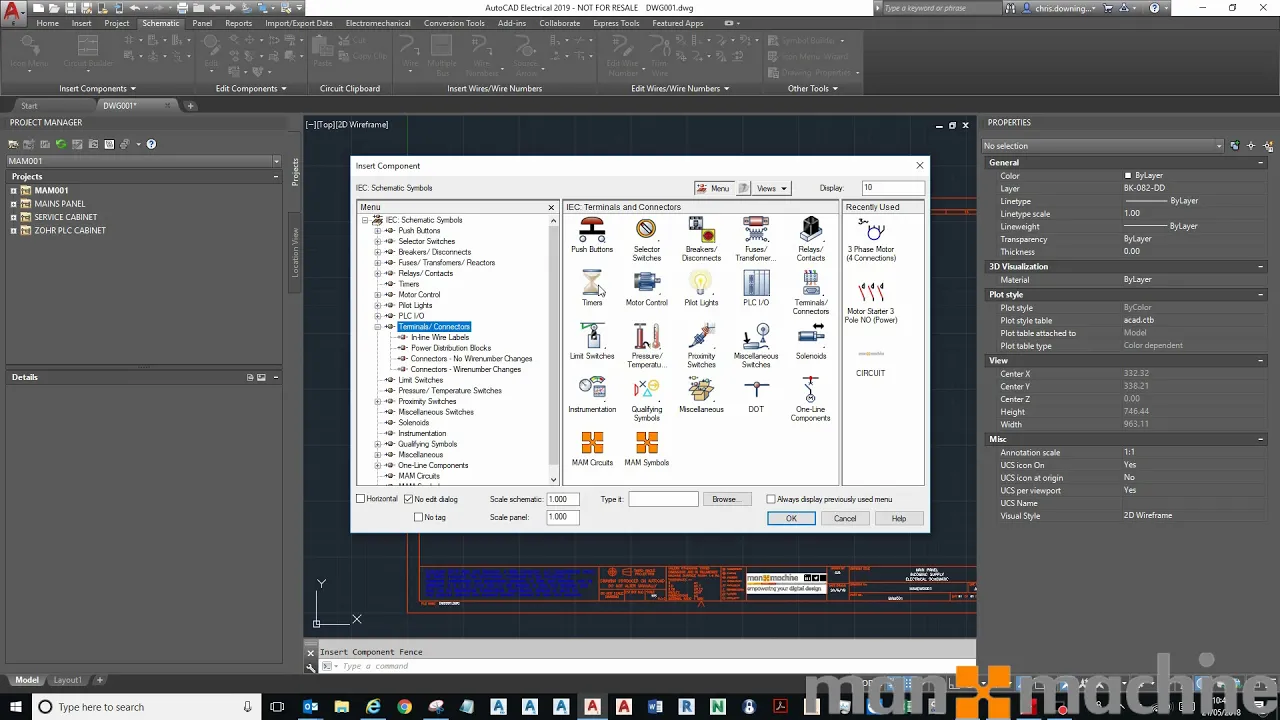Select the Pilot Lights bulb icon

point(701,283)
